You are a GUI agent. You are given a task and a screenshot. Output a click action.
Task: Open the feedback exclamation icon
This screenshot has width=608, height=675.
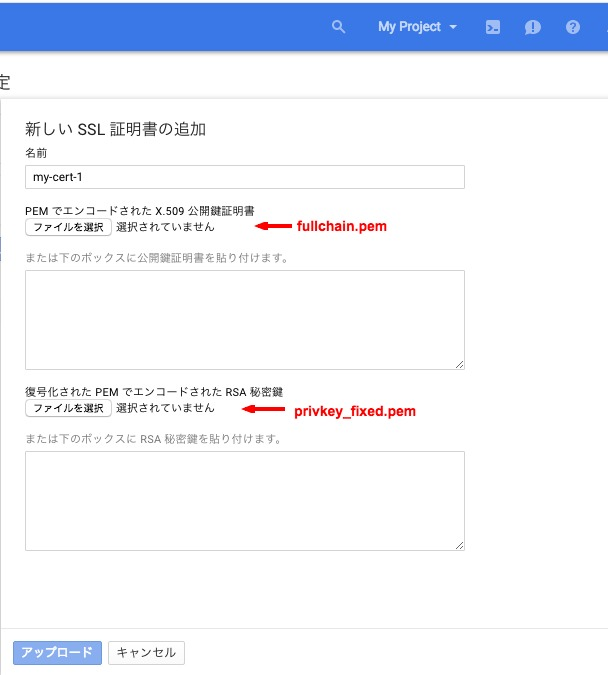[x=533, y=27]
